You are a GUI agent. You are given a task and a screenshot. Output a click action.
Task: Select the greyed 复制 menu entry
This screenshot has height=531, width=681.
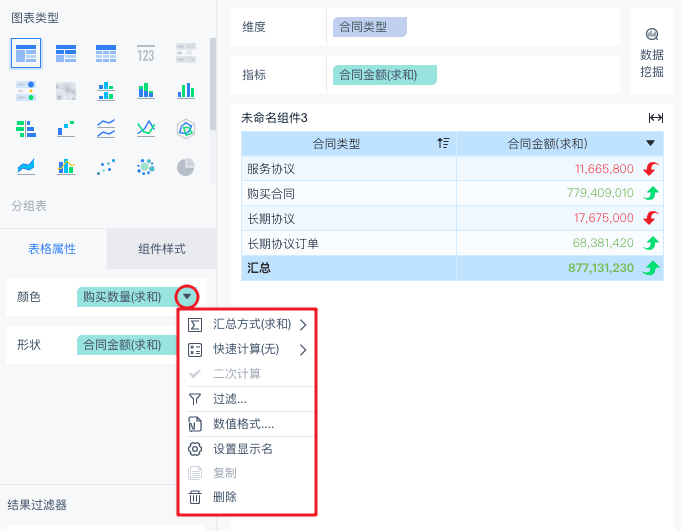(248, 472)
